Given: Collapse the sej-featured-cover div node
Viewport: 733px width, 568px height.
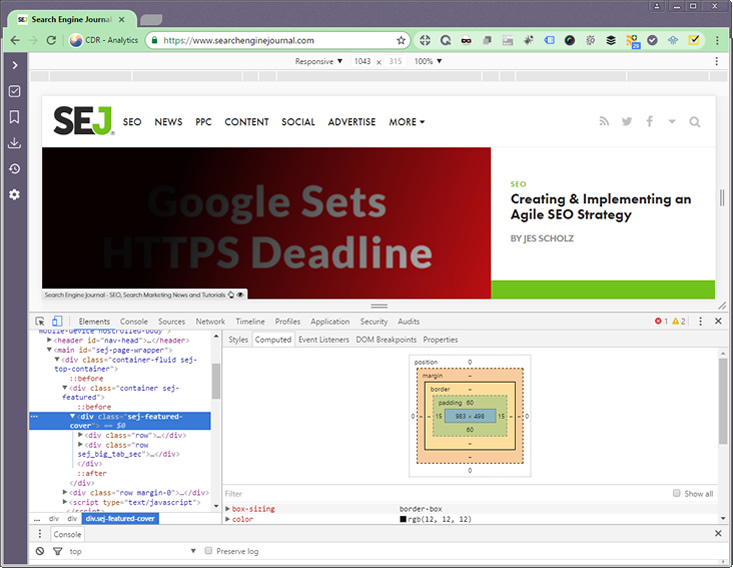Looking at the screenshot, I should [x=72, y=416].
